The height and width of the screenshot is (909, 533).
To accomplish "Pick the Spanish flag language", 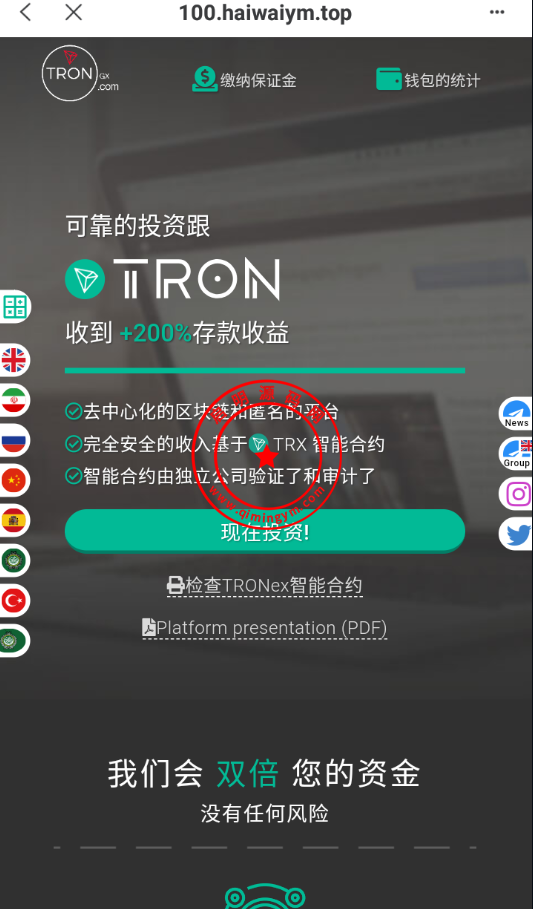I will pyautogui.click(x=14, y=520).
